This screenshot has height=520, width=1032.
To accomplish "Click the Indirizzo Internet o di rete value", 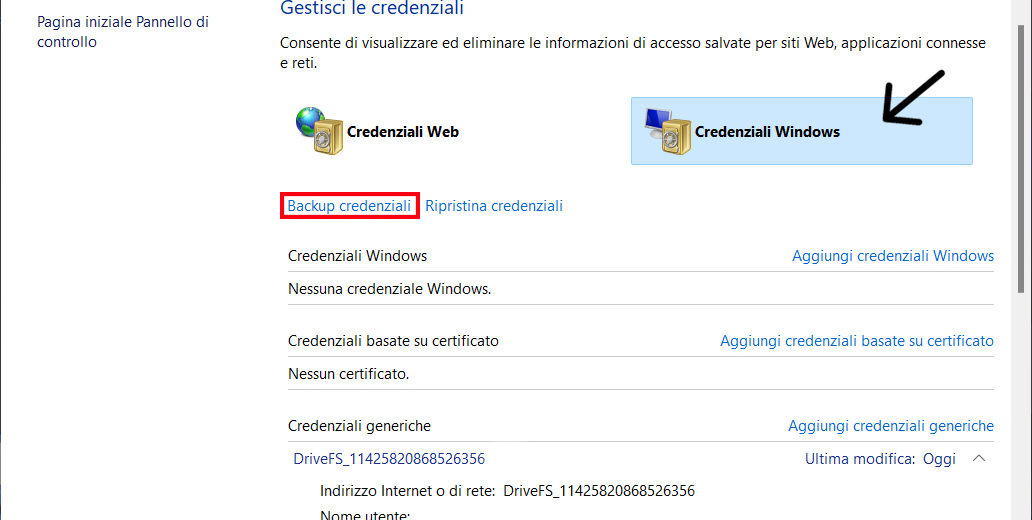I will [x=599, y=491].
